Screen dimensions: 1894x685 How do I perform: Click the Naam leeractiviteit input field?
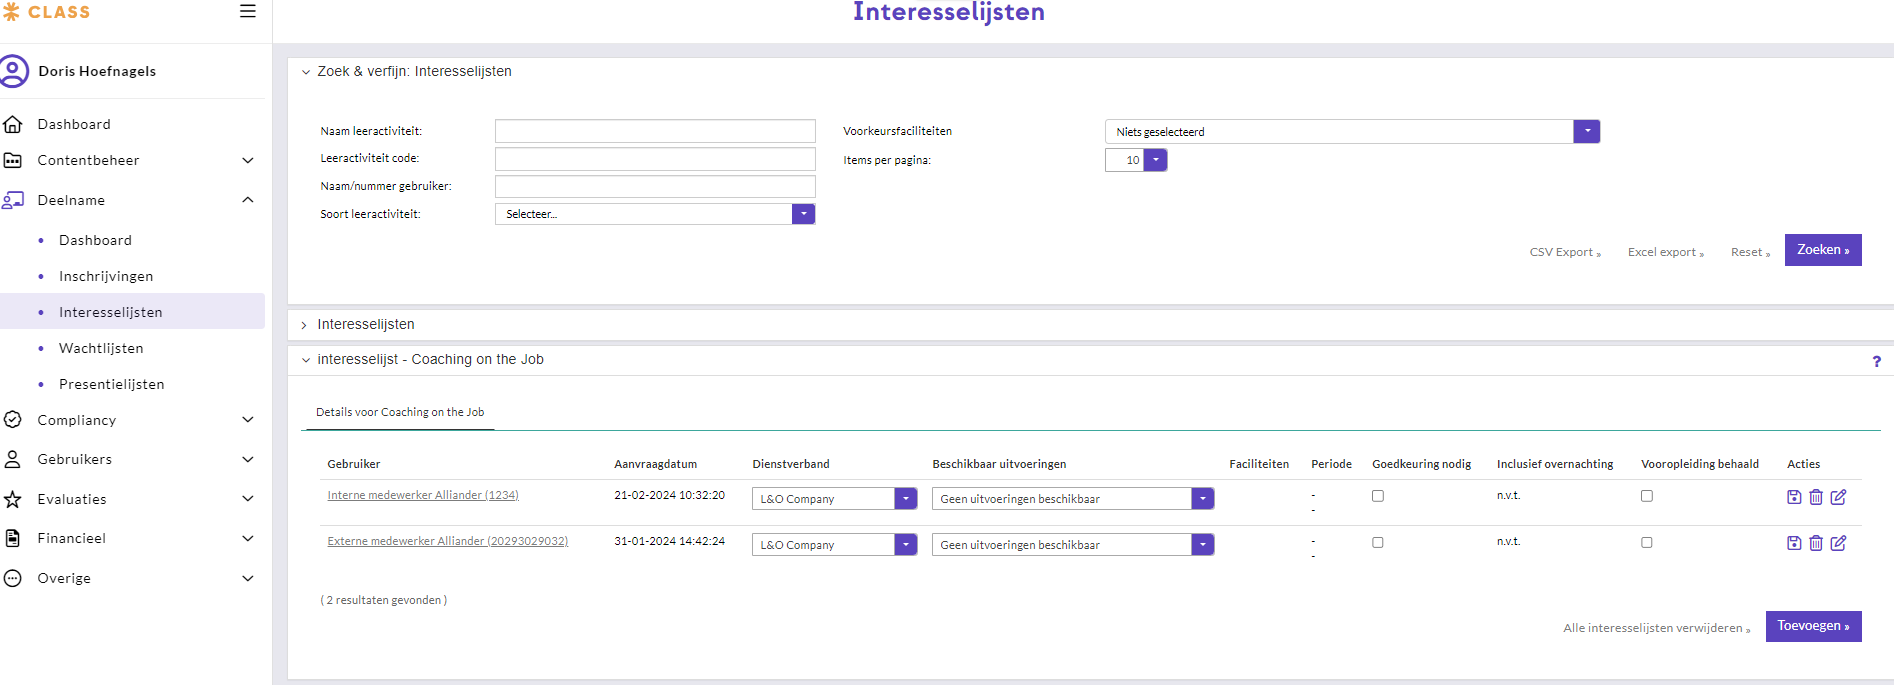pyautogui.click(x=655, y=131)
